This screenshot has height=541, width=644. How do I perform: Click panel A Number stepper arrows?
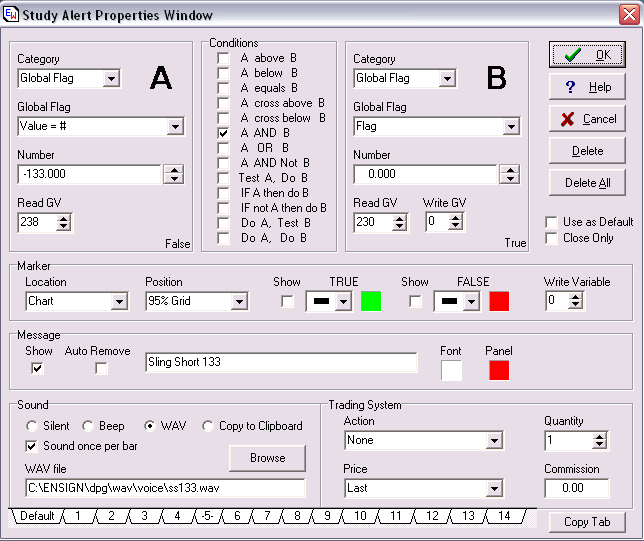tap(174, 175)
